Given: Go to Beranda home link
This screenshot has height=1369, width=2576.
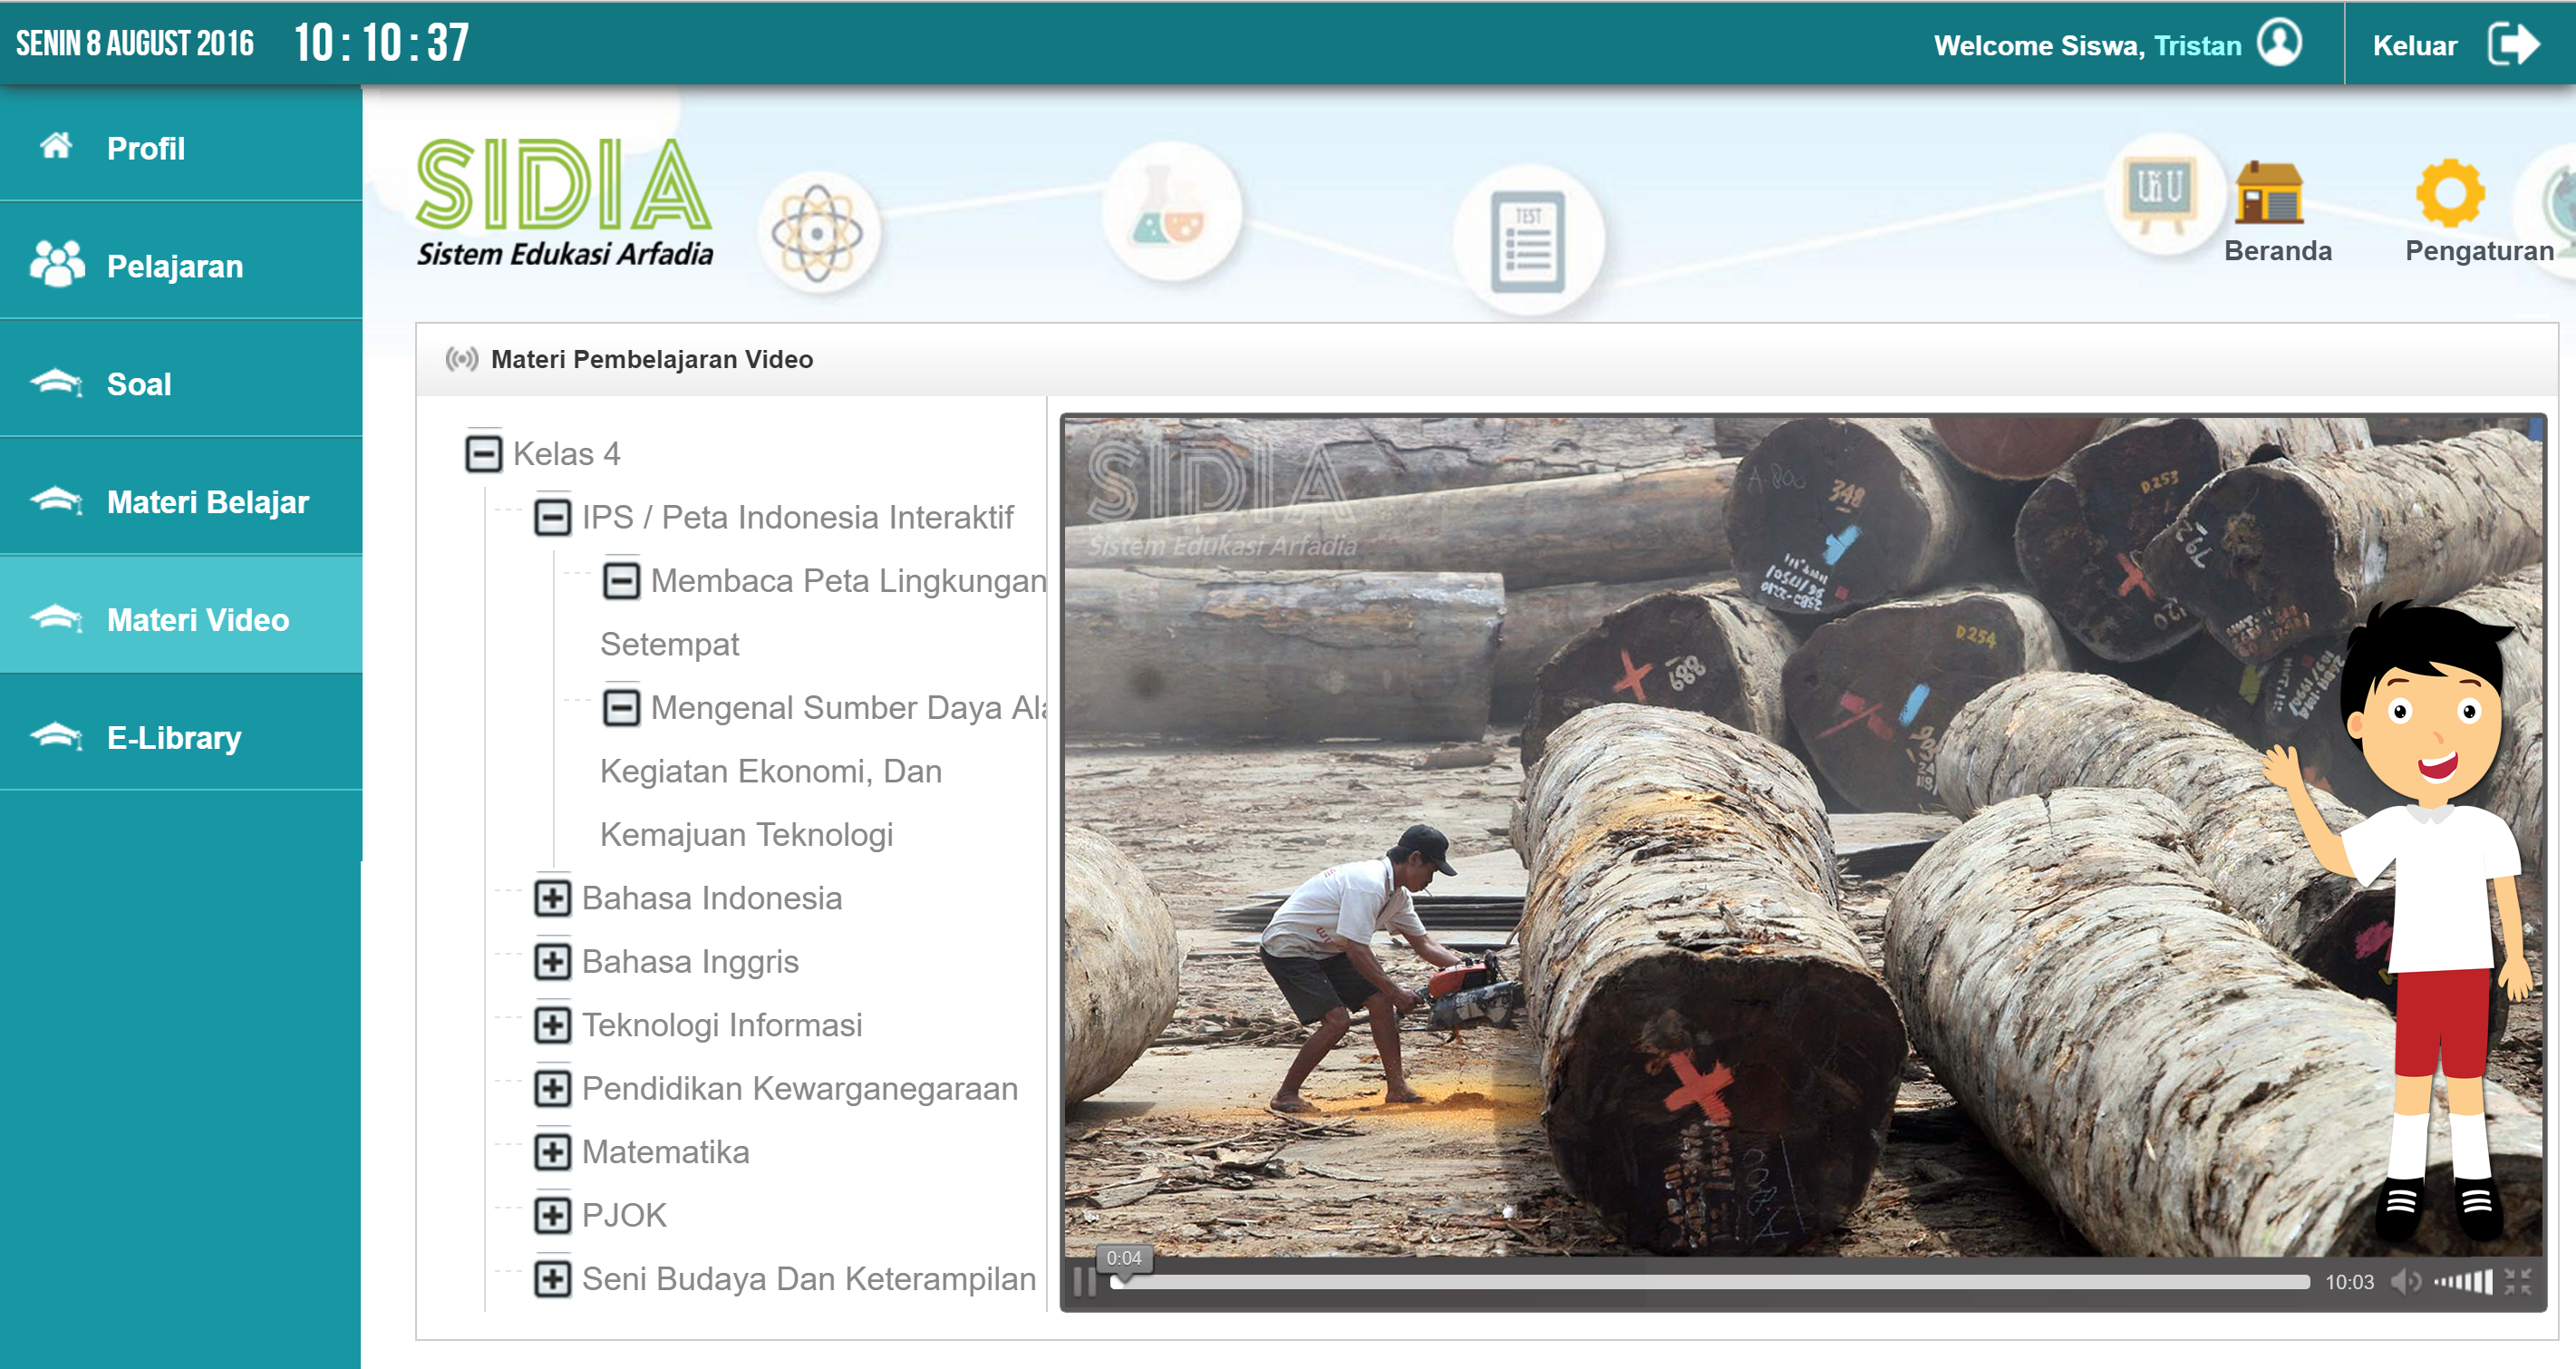Looking at the screenshot, I should [x=2277, y=251].
